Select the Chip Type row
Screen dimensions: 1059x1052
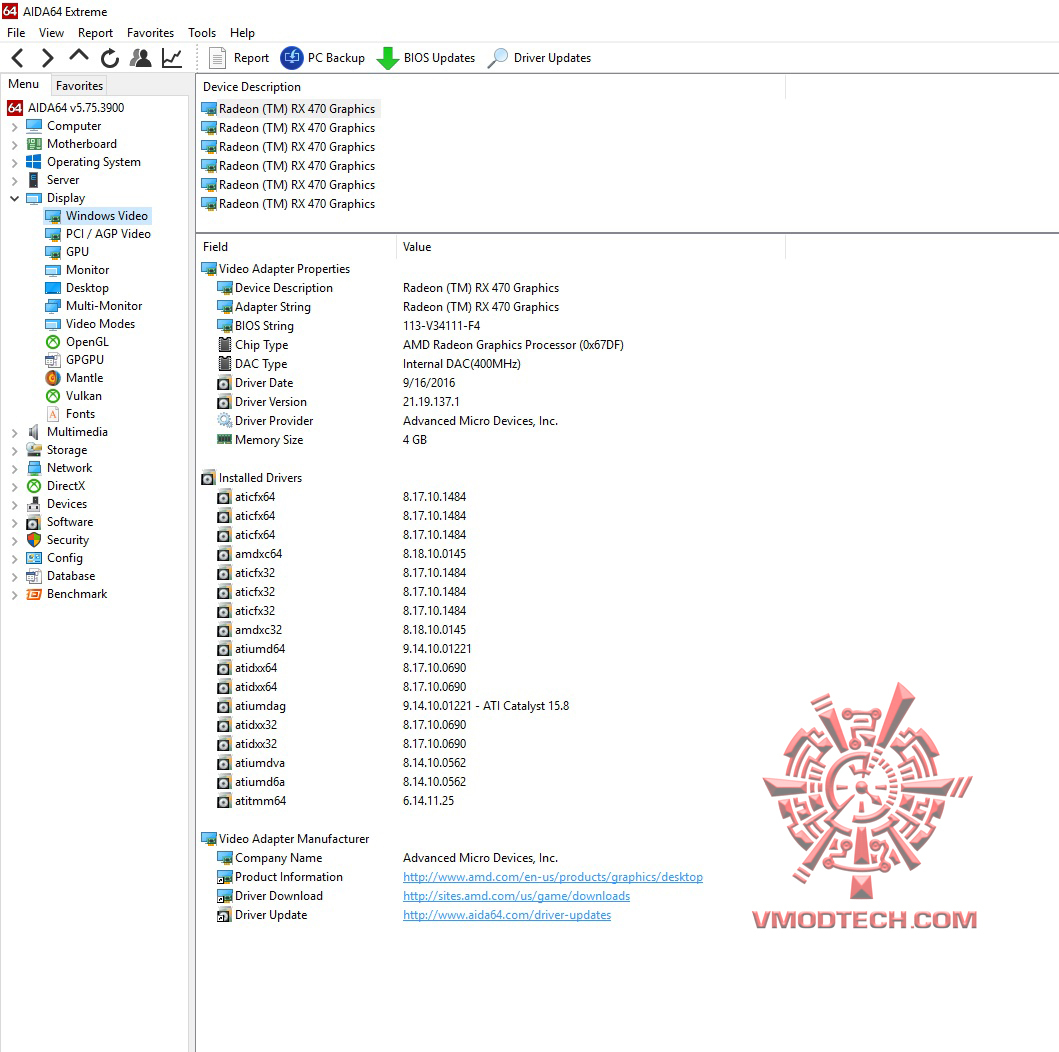coord(420,345)
